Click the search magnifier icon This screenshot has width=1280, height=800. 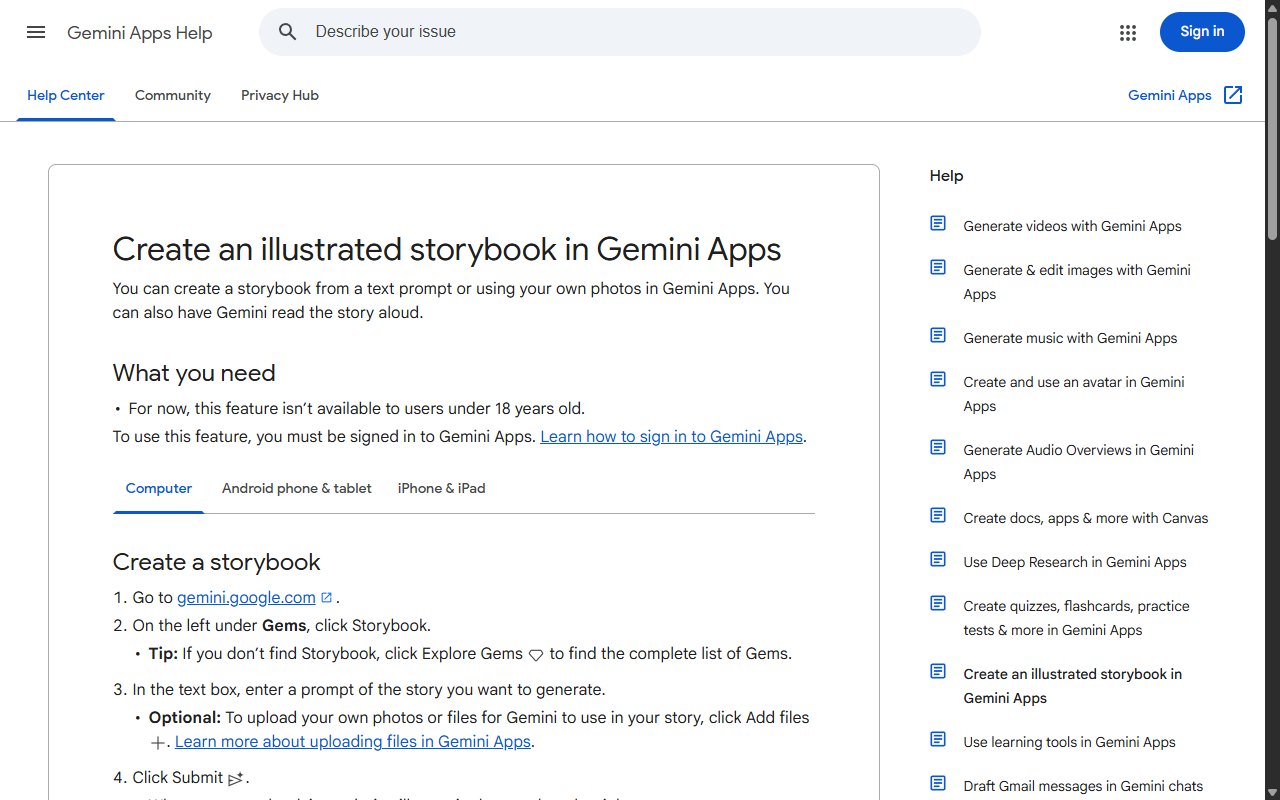tap(288, 32)
